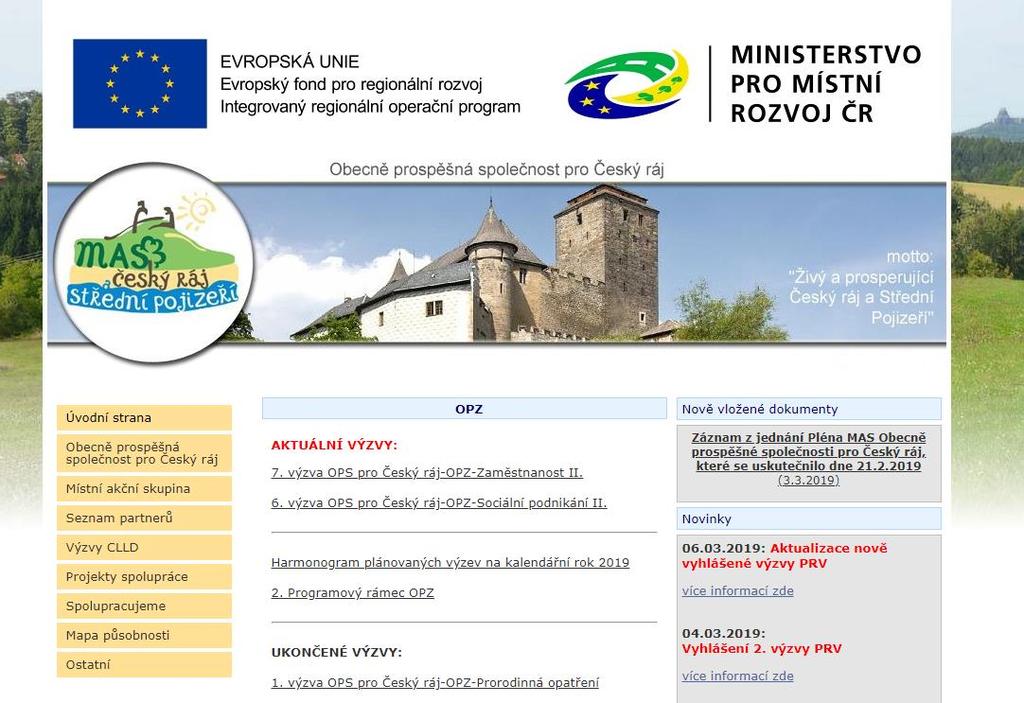Click více informací zde under 06.03.2019 news

pos(738,591)
